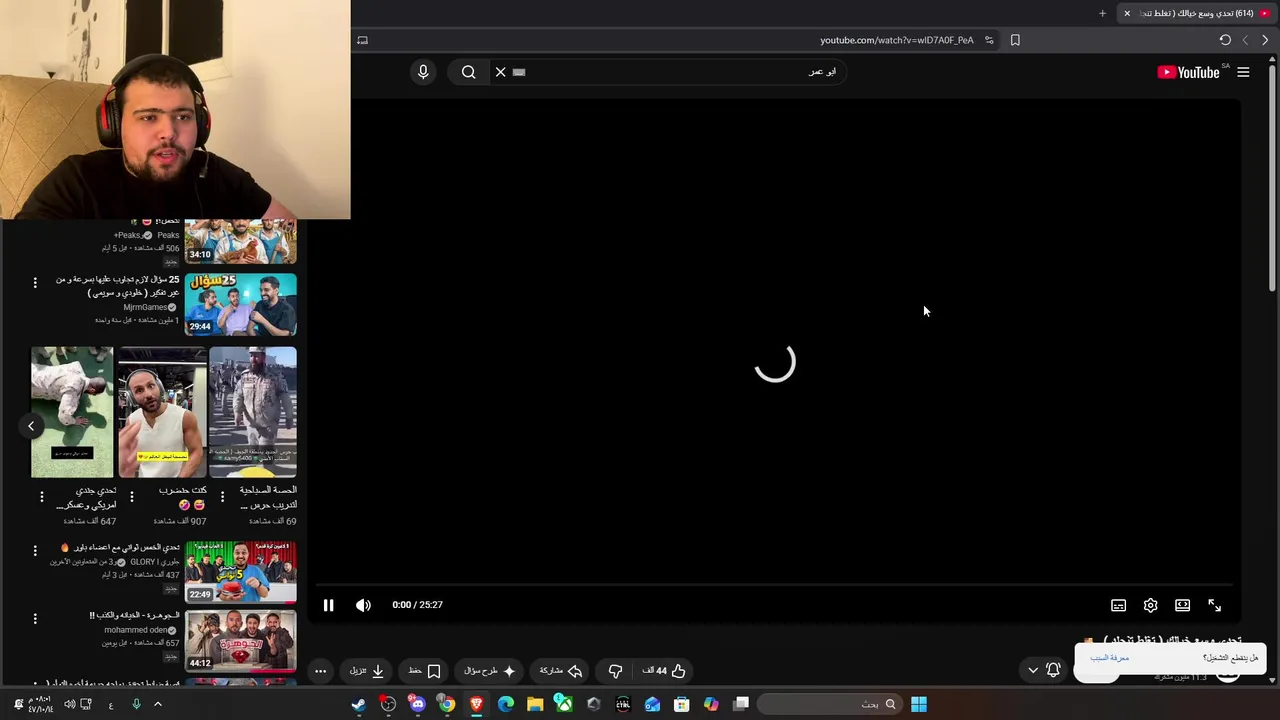The height and width of the screenshot is (720, 1280).
Task: Open options for mohammed oden video
Action: click(x=35, y=619)
